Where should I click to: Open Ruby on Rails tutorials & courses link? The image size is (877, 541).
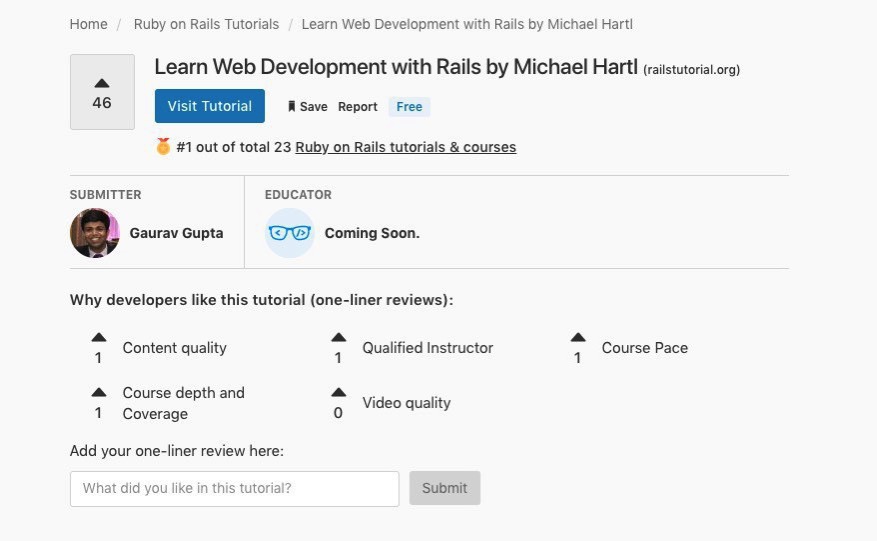click(406, 147)
